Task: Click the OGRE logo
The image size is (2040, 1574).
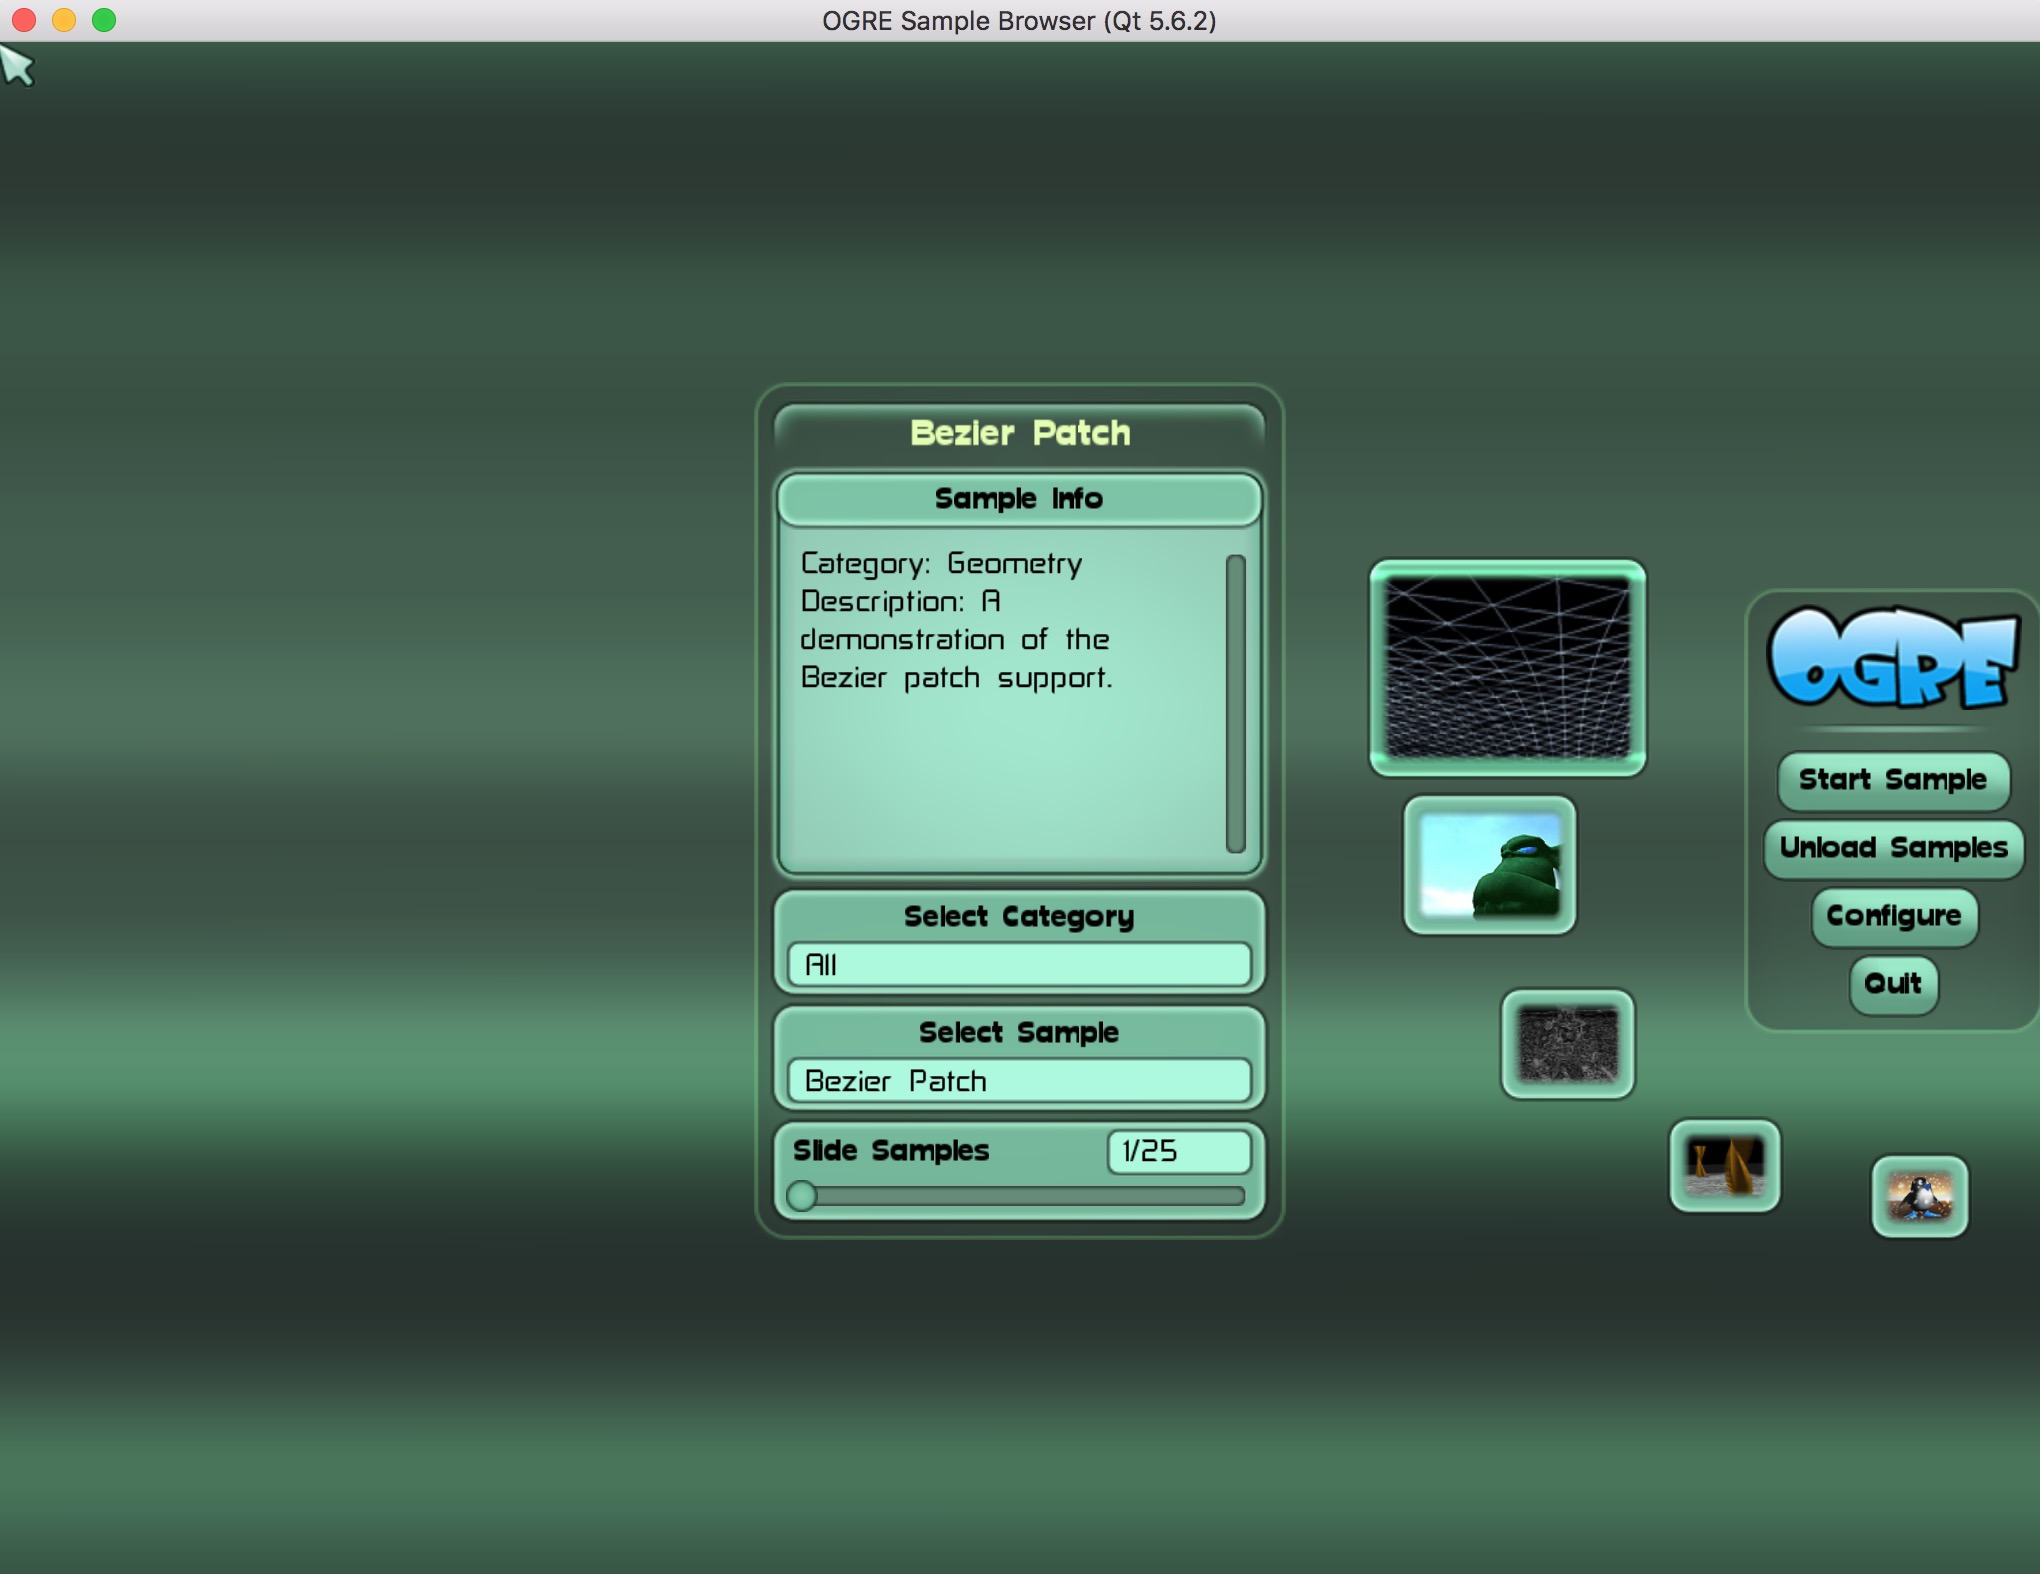Action: pos(1893,660)
